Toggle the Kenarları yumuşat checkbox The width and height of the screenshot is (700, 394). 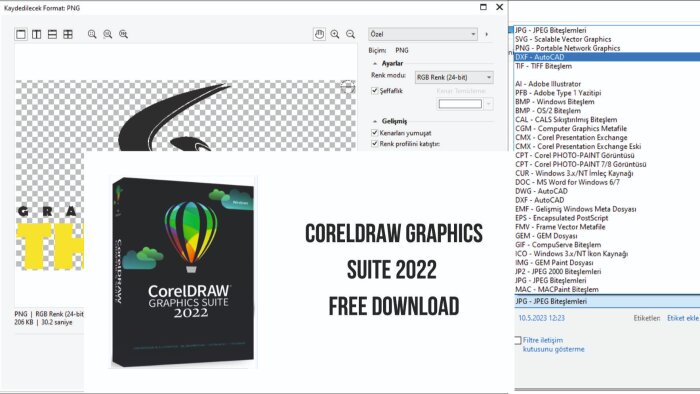point(375,133)
